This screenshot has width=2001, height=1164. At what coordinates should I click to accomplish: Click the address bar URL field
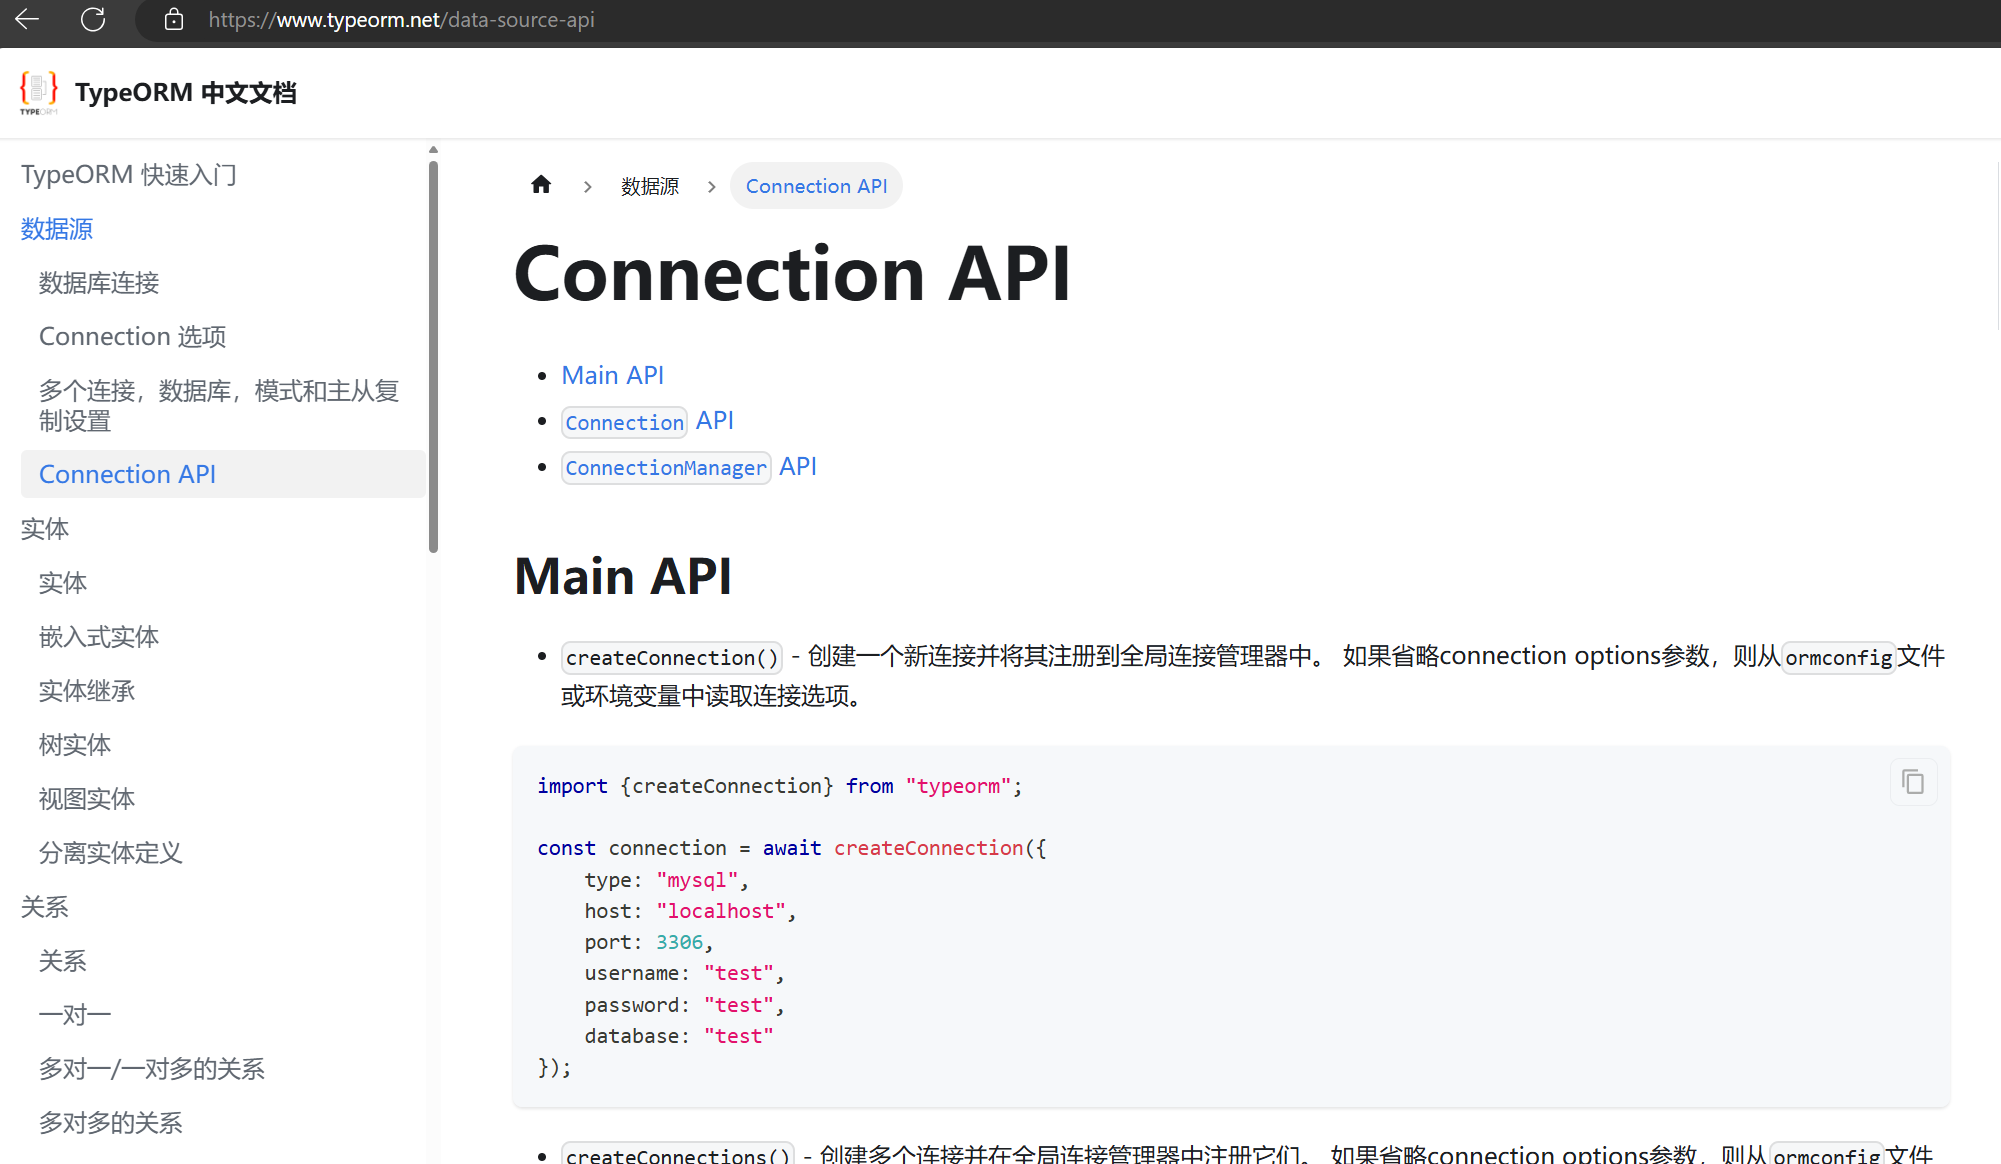coord(402,20)
